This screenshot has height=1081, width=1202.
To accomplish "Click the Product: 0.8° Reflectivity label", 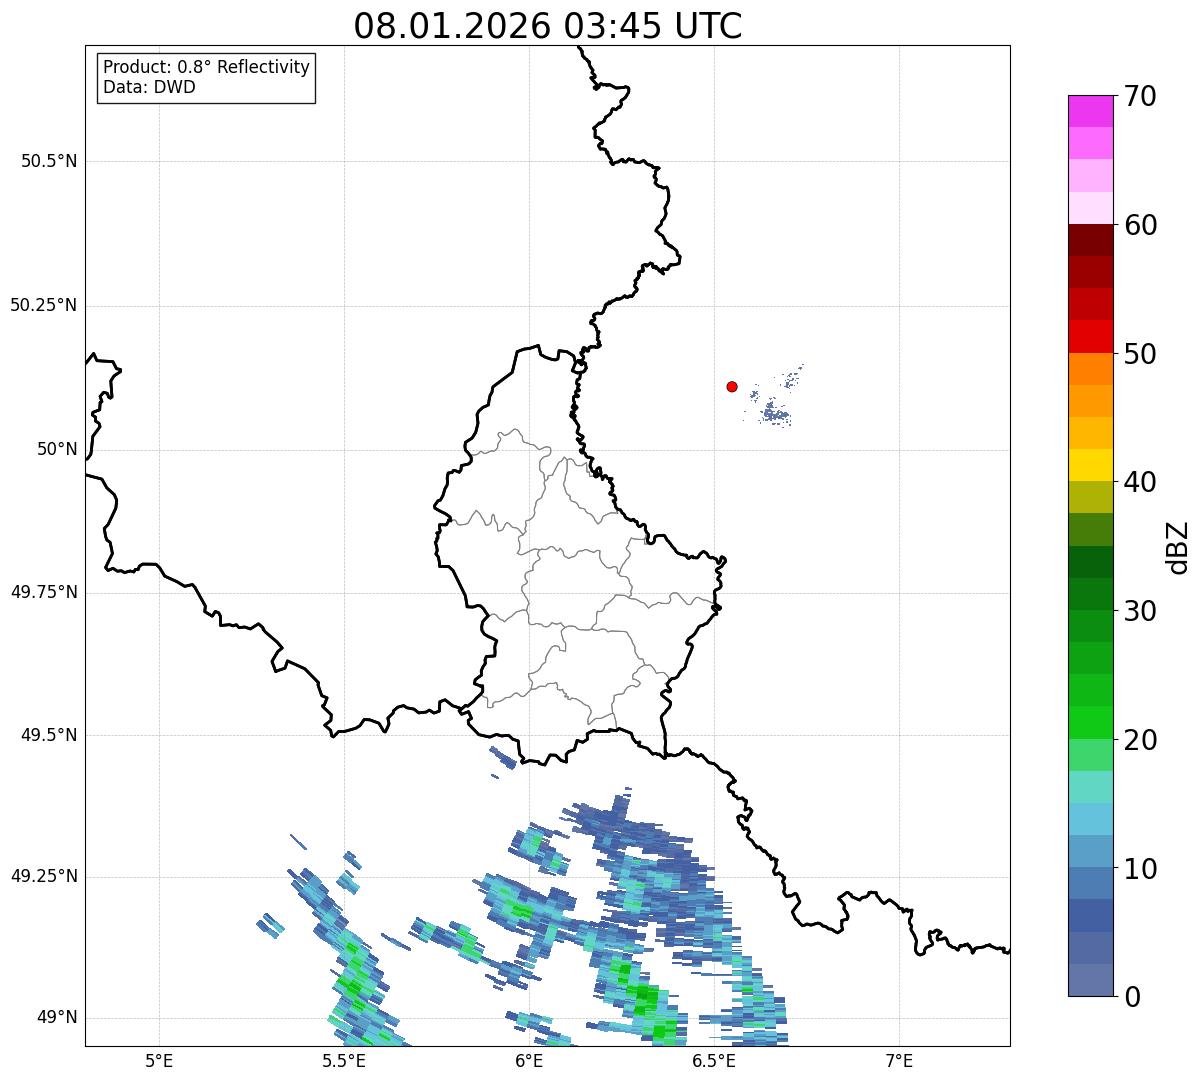I will (x=207, y=67).
